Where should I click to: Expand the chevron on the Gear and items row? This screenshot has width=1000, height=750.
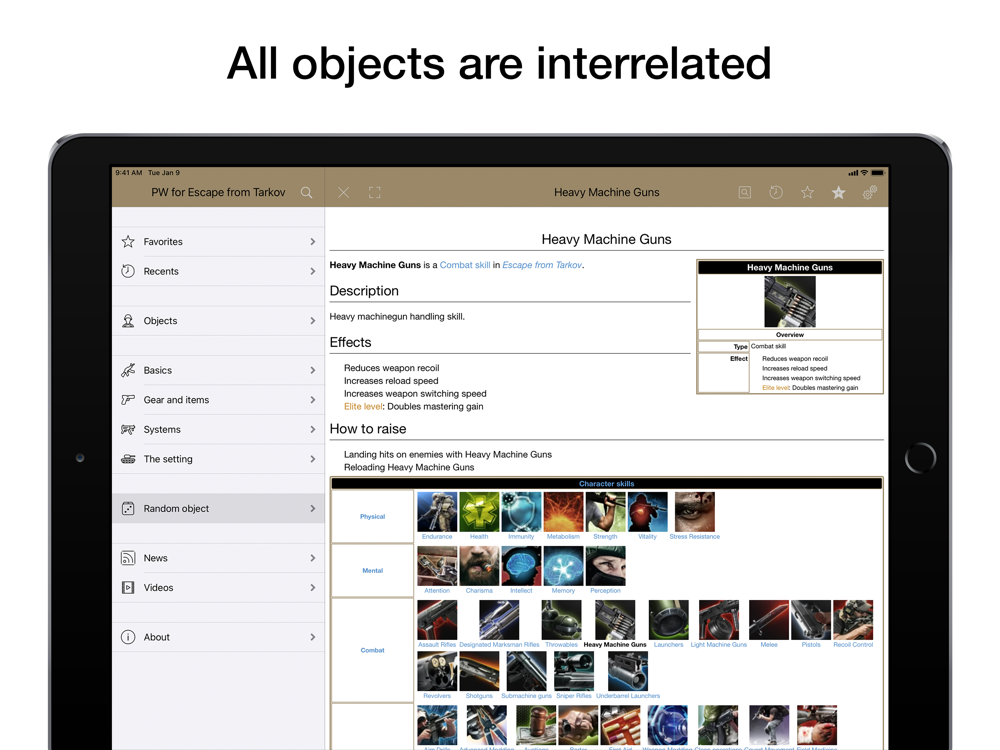click(x=312, y=400)
